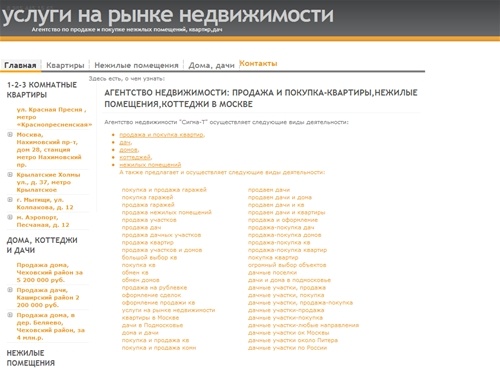Click продажа участков

[x=149, y=220]
